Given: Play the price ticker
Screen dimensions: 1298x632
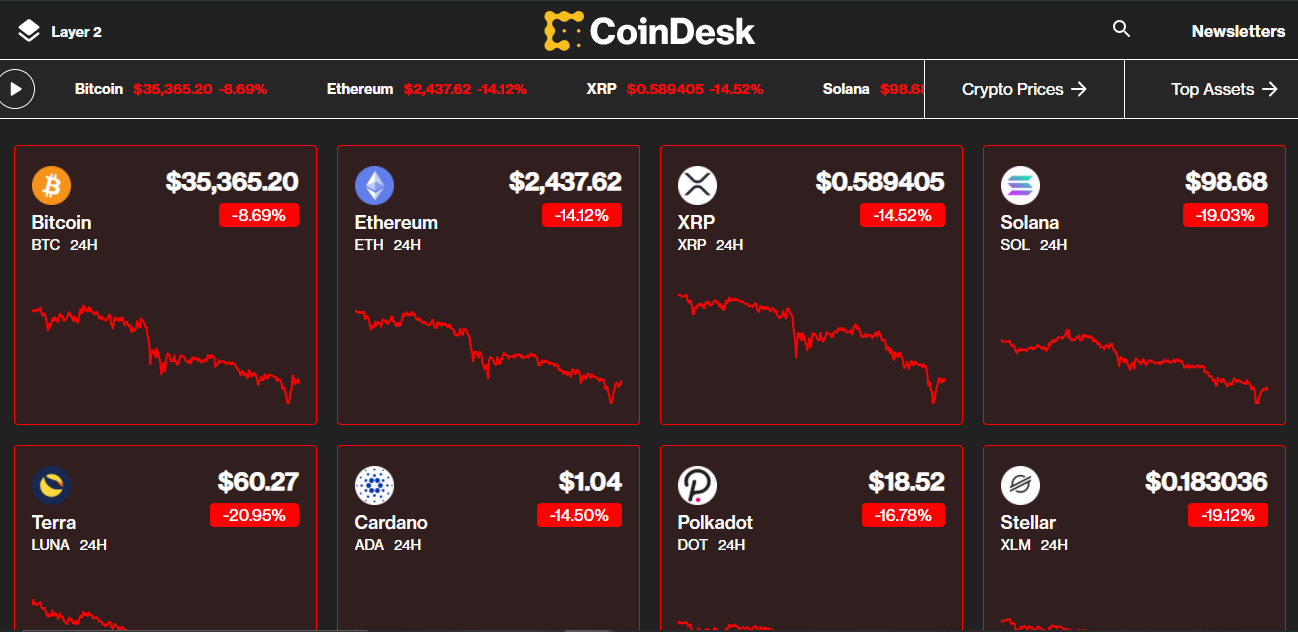Looking at the screenshot, I should (x=16, y=89).
